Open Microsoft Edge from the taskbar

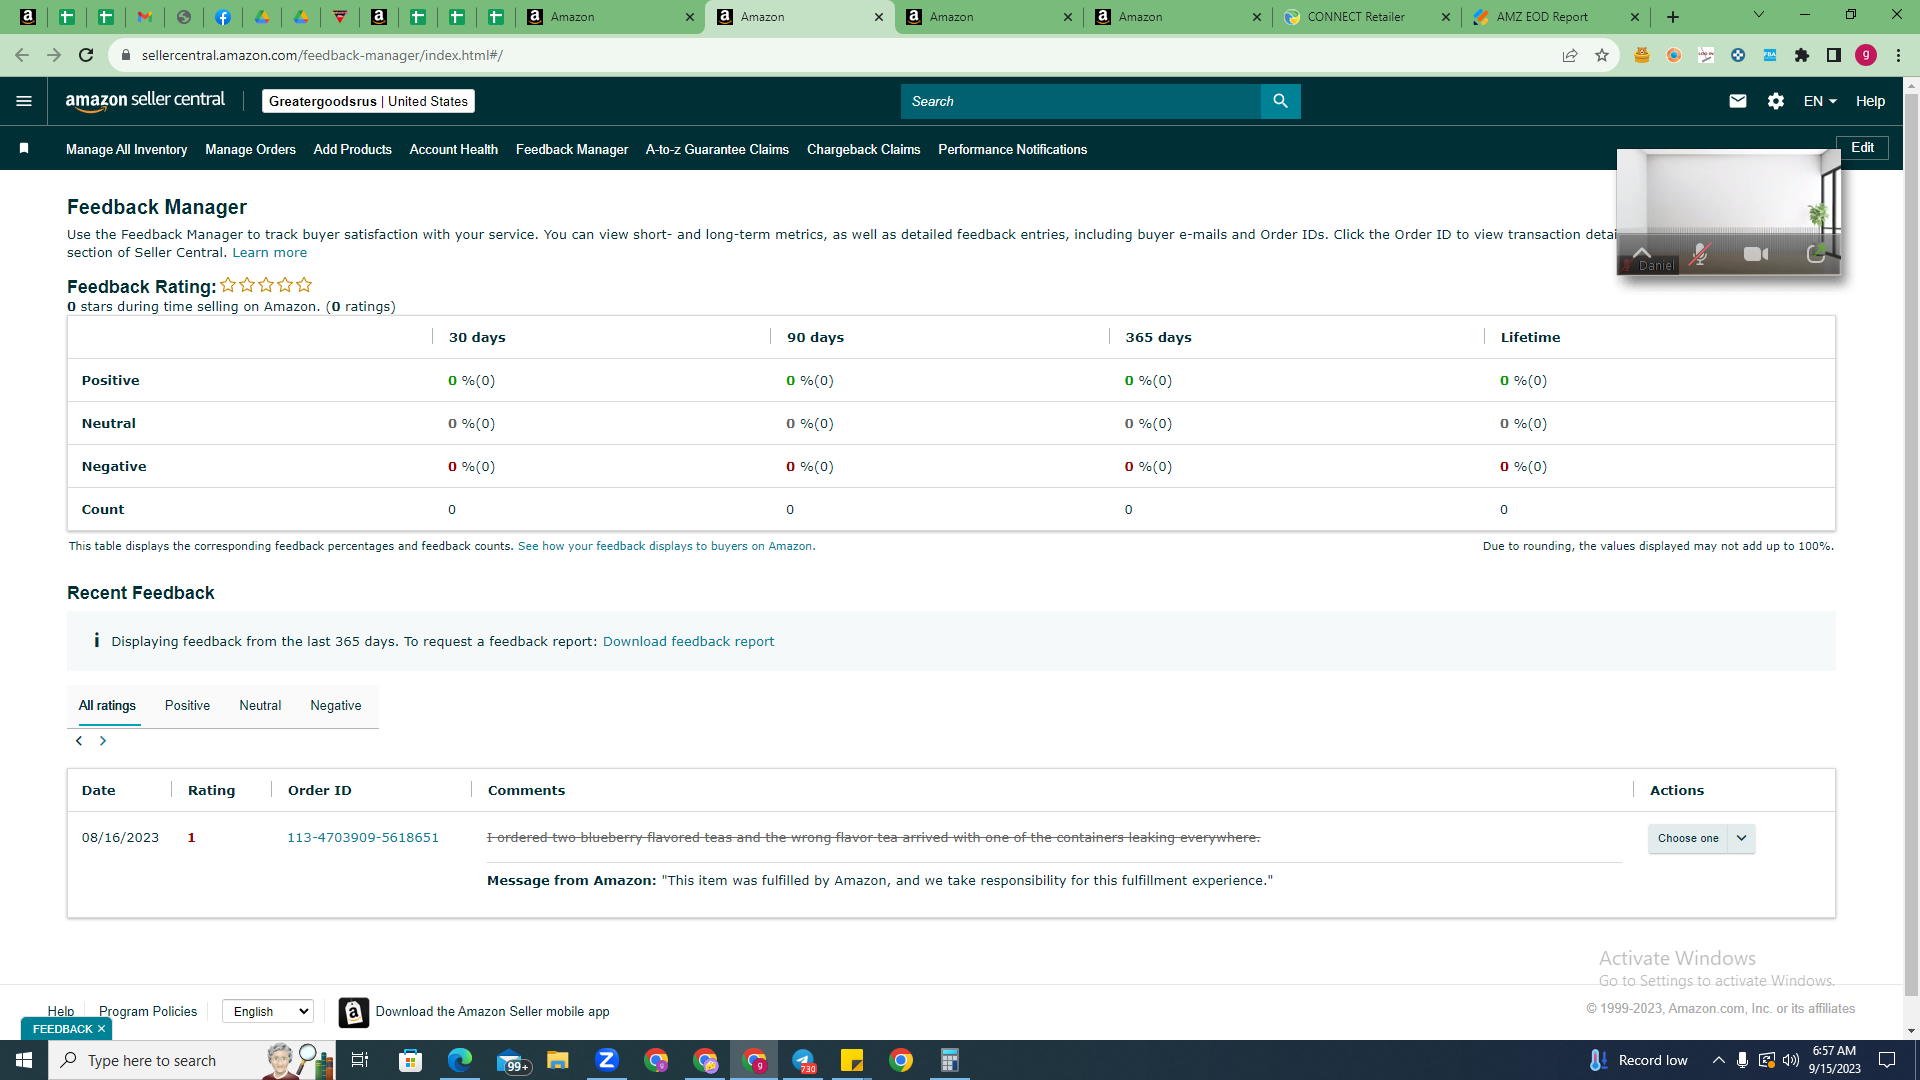[460, 1060]
